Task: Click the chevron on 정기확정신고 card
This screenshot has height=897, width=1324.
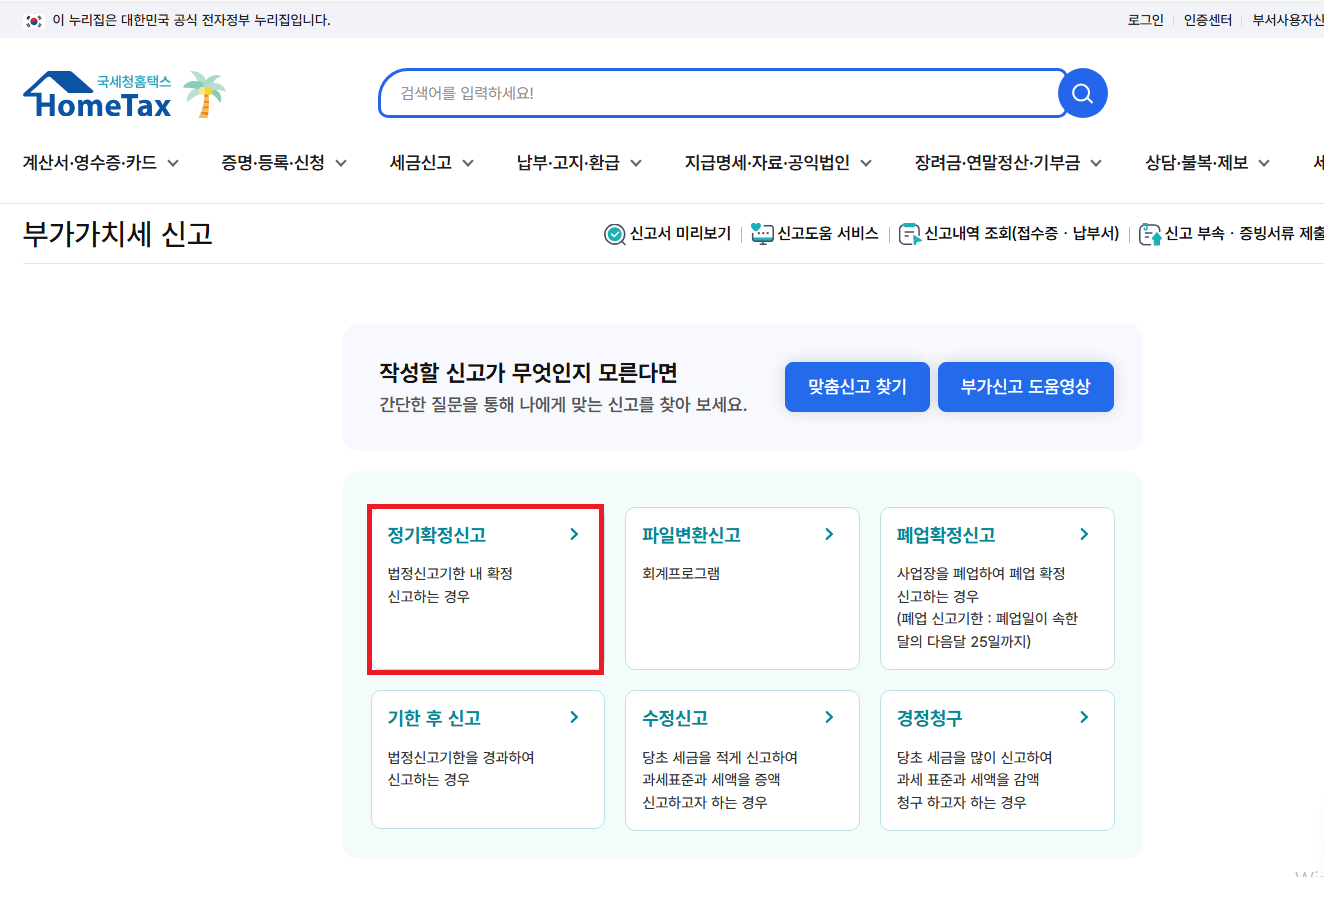Action: click(x=574, y=534)
